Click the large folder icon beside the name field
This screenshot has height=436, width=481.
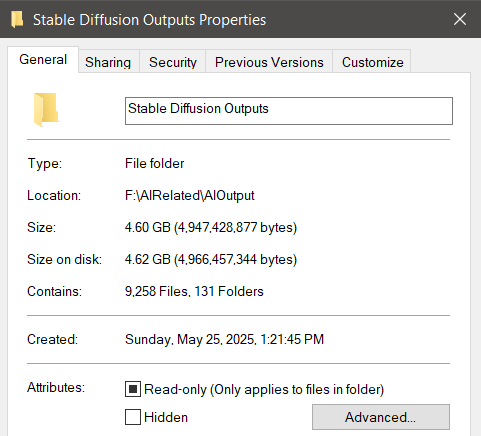point(46,110)
